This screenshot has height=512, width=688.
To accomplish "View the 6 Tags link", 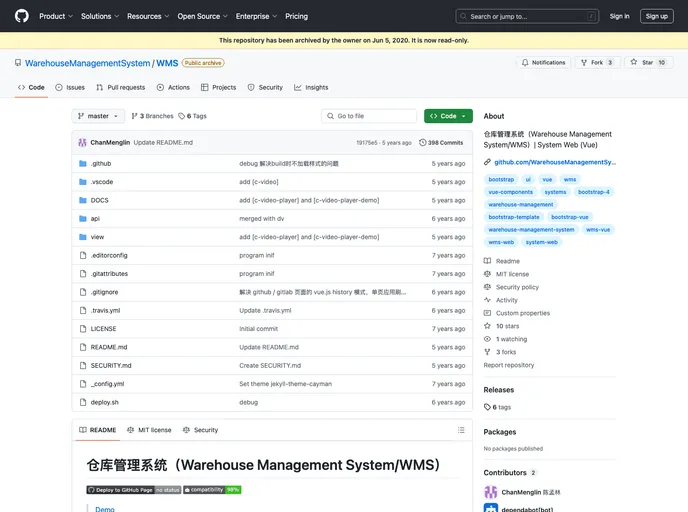I will coord(194,116).
